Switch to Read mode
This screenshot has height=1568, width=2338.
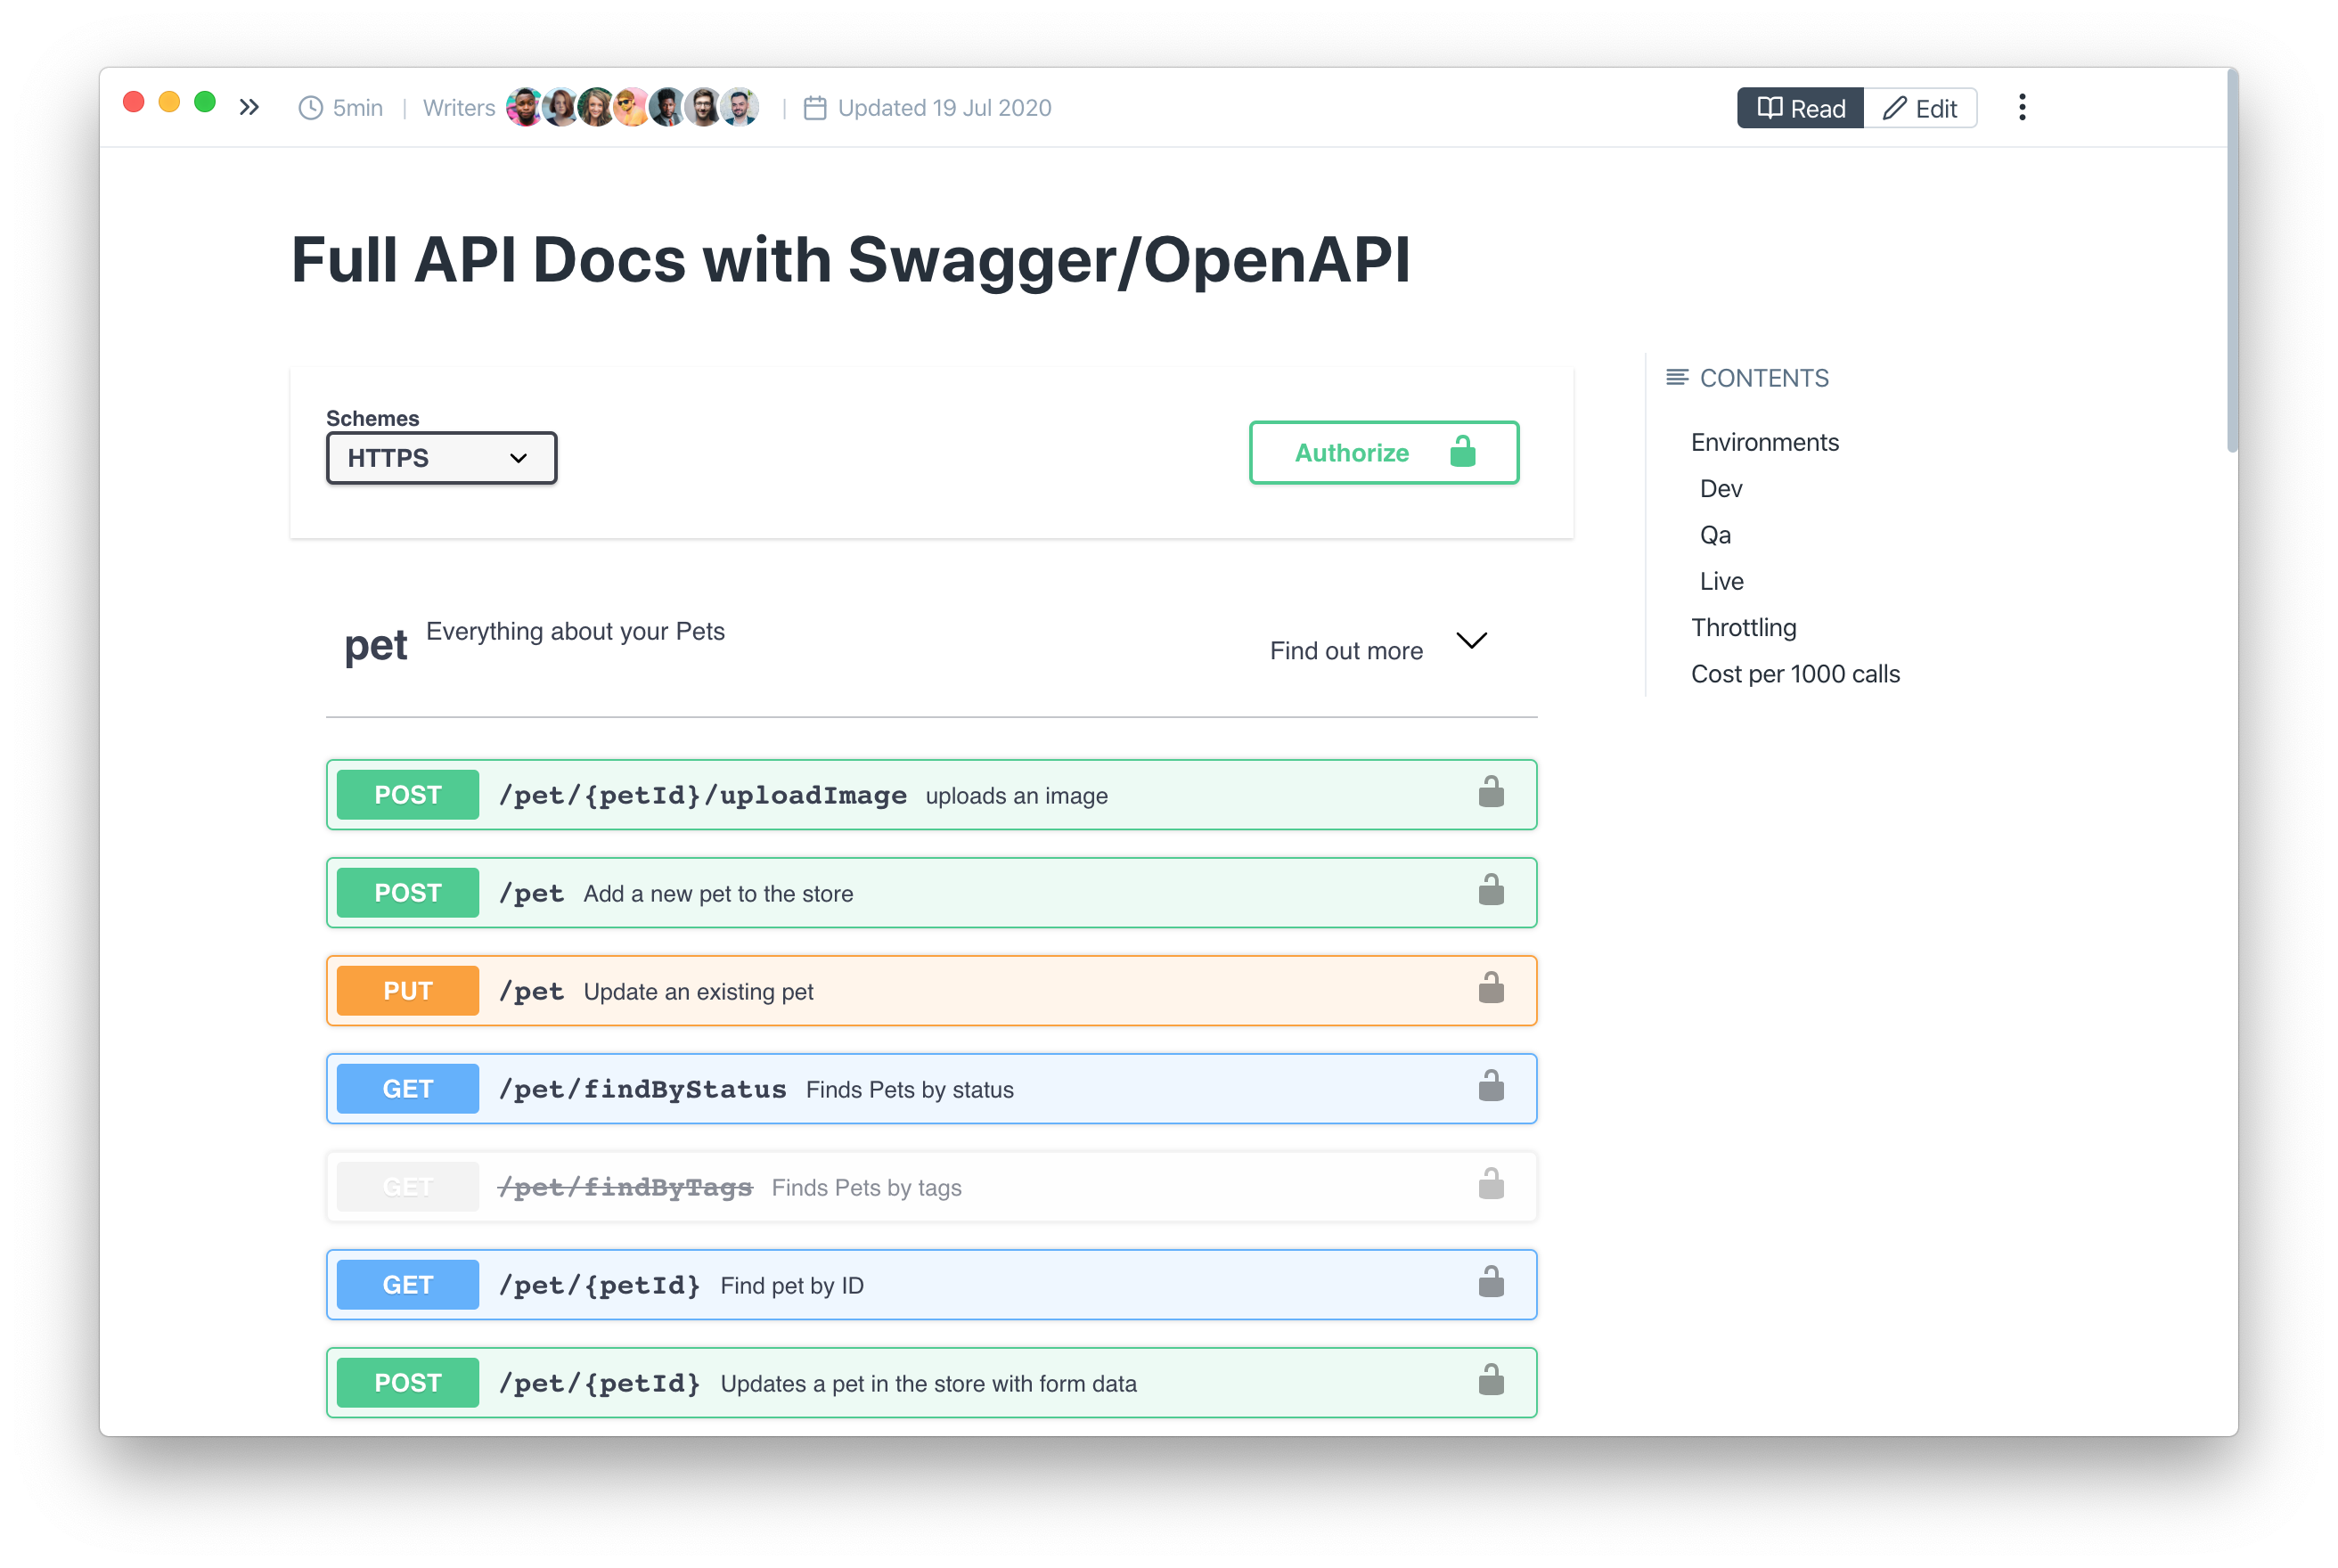click(1800, 108)
